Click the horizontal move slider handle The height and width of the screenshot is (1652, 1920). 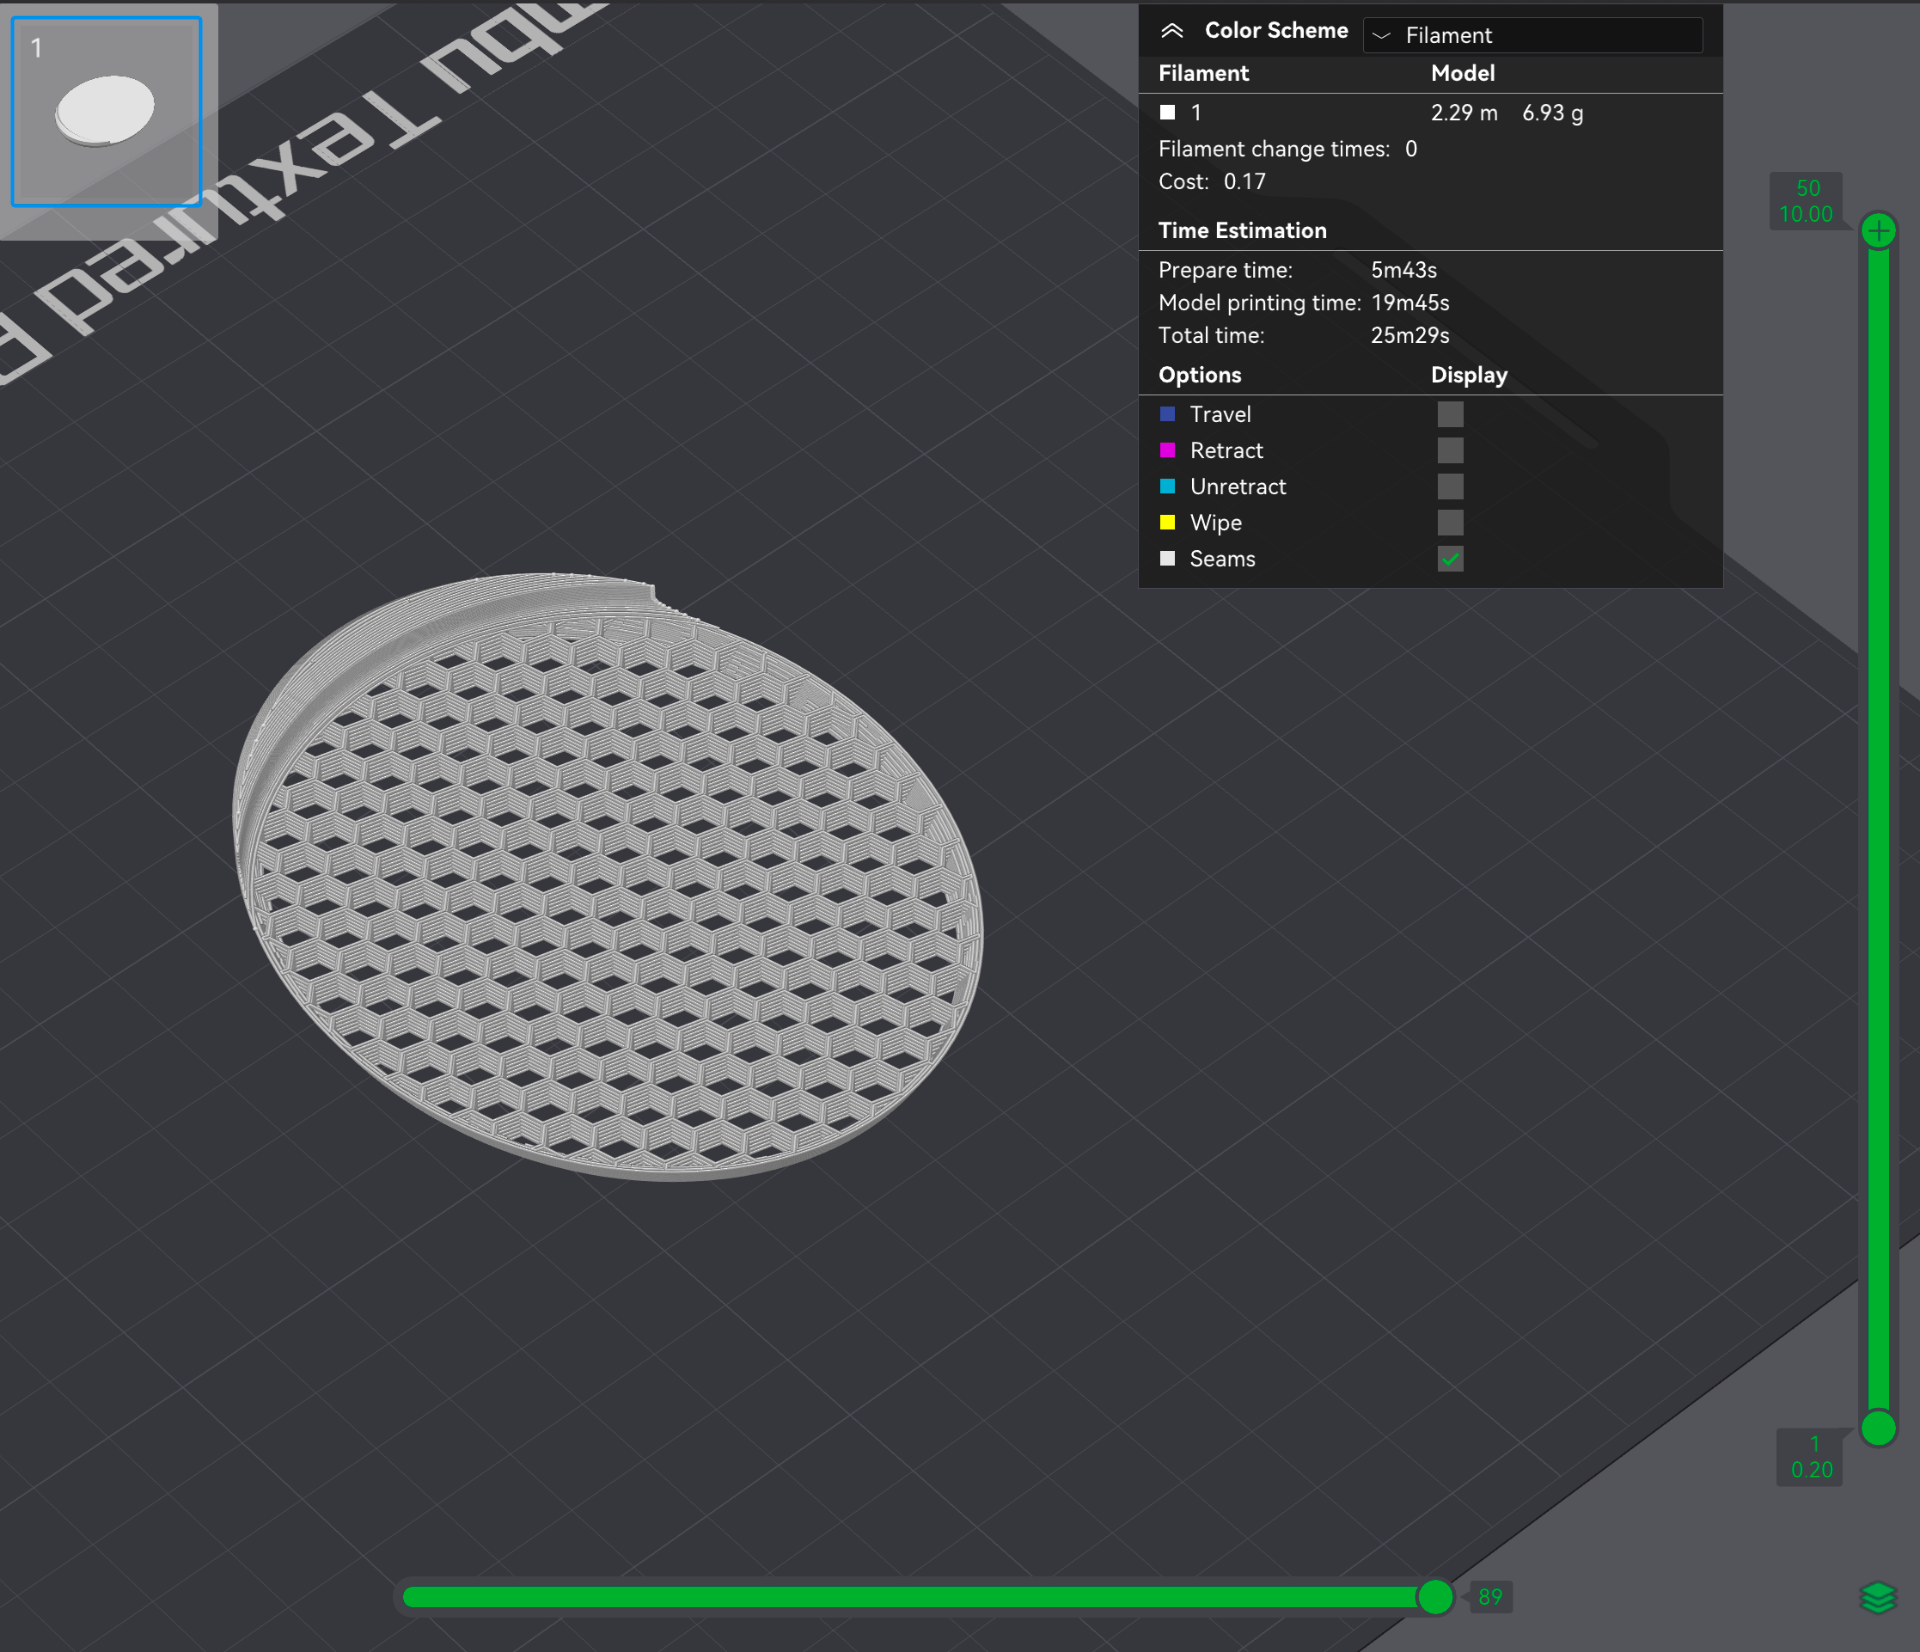(x=1435, y=1597)
